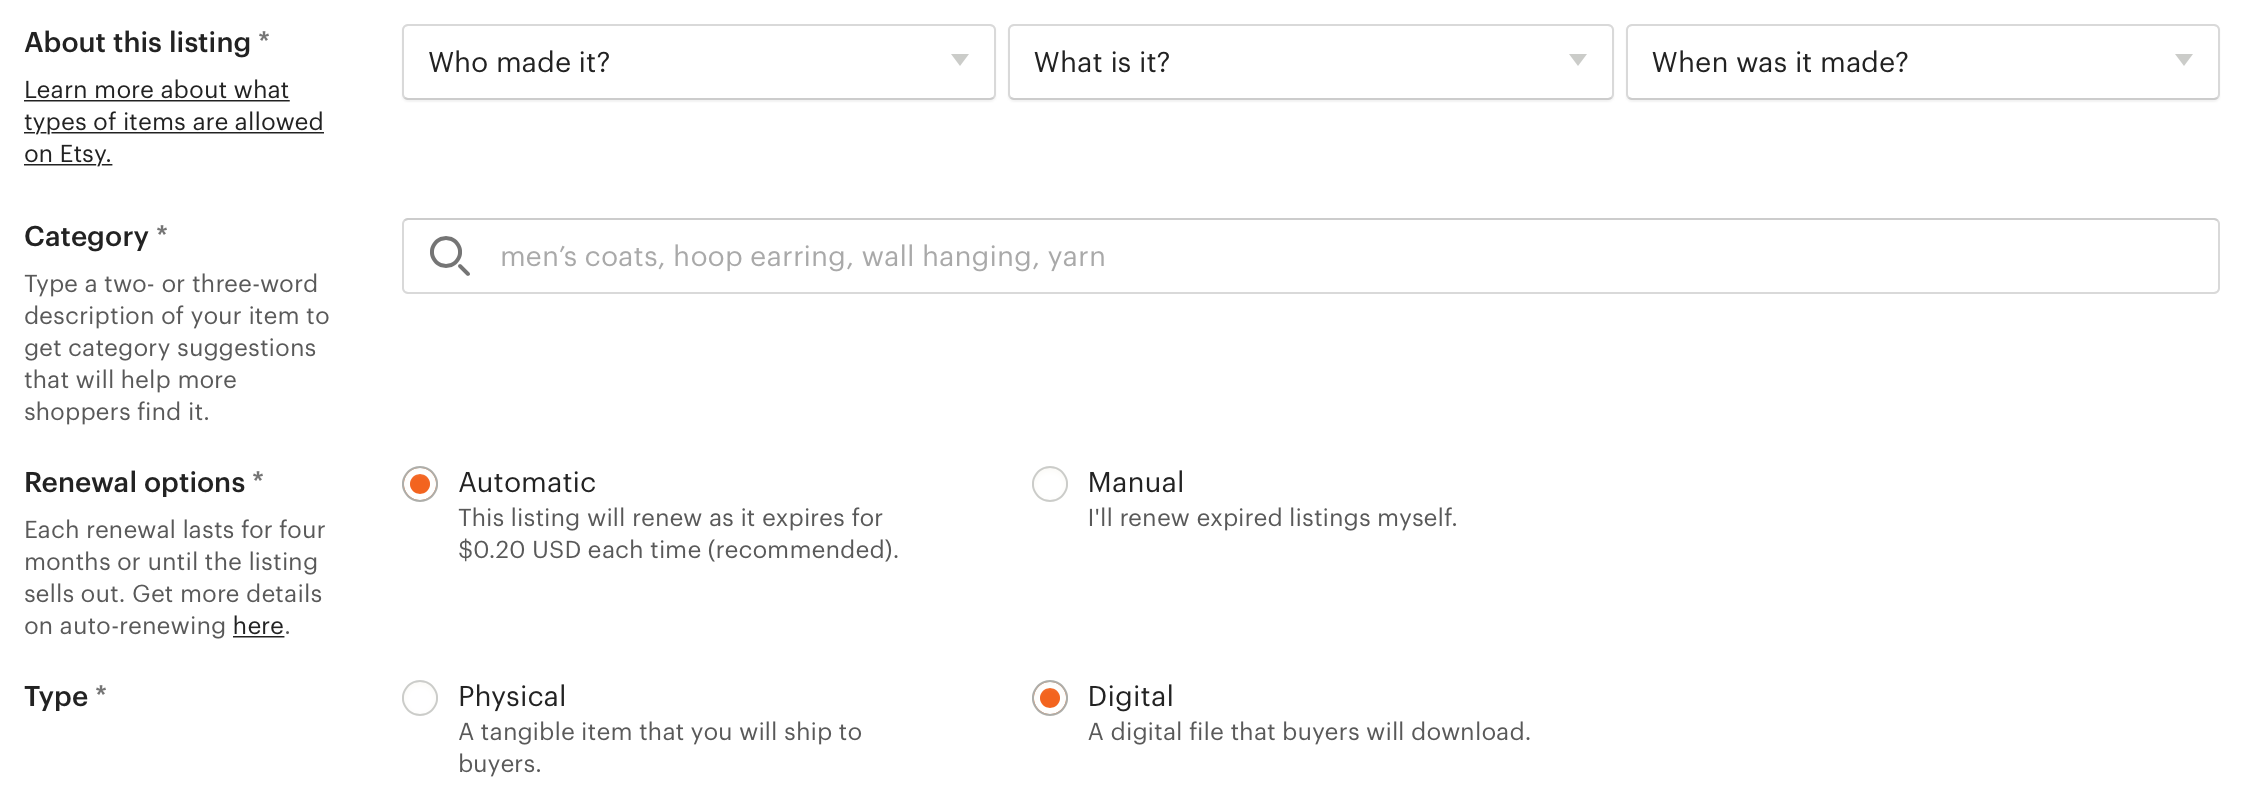
Task: Choose Physical listing type
Action: [420, 697]
